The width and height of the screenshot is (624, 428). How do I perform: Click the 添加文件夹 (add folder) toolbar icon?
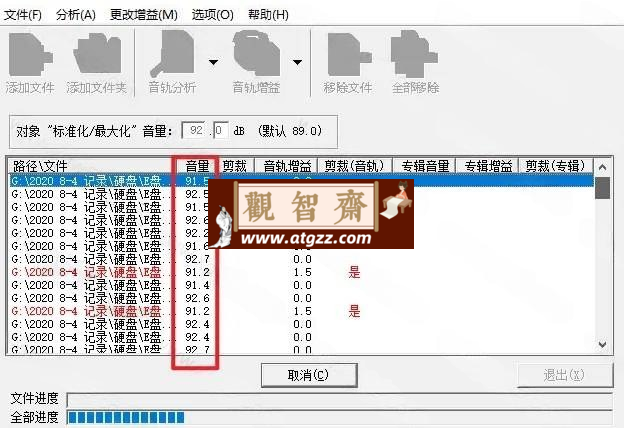tap(97, 63)
